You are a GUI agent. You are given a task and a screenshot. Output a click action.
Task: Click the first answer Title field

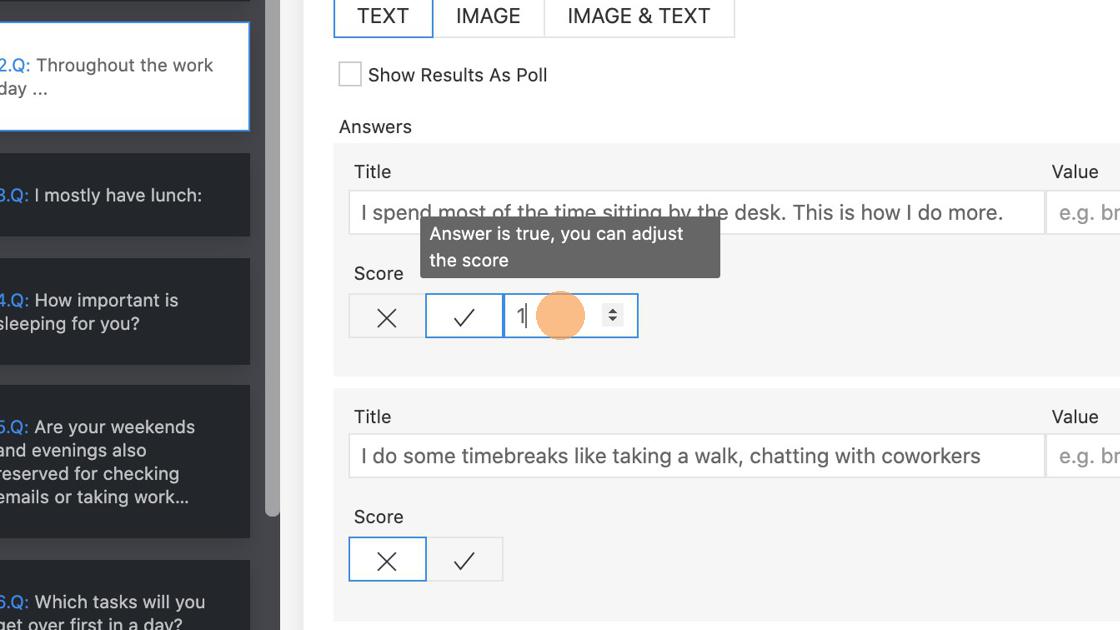pos(696,213)
